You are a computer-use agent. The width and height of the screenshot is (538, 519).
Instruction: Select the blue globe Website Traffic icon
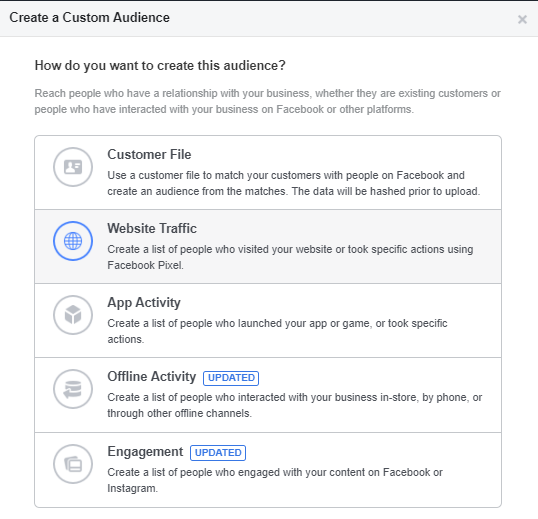coord(73,241)
